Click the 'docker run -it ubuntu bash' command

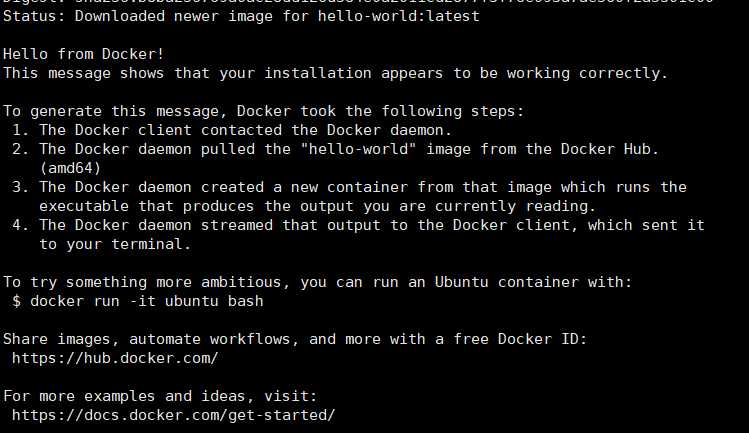[147, 301]
